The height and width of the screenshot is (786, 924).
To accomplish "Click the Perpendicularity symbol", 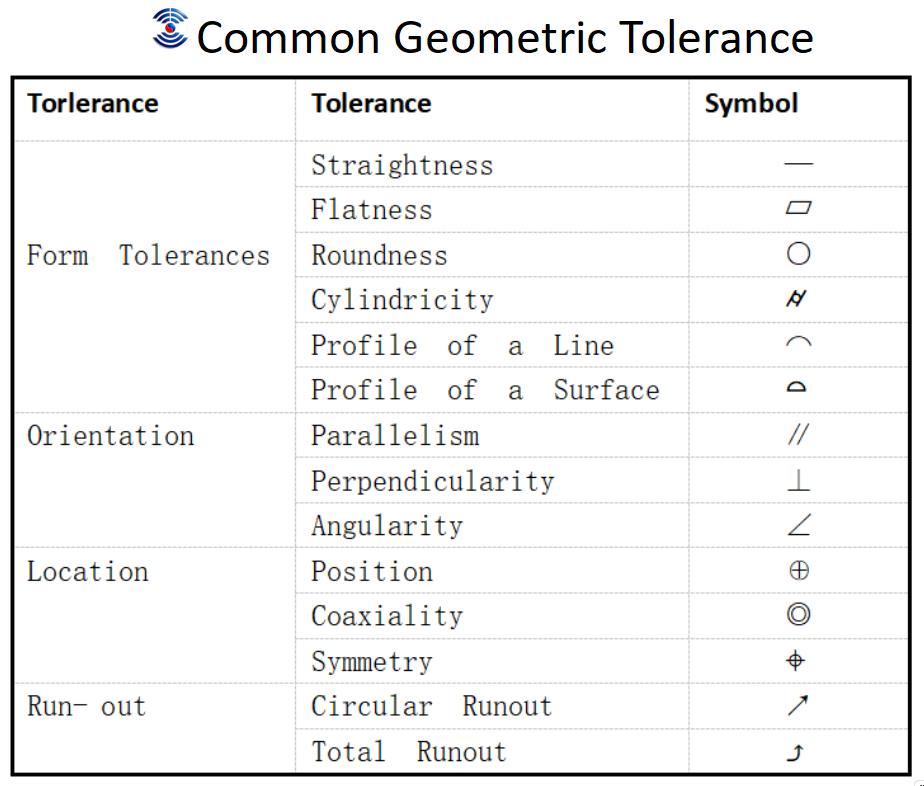I will (x=798, y=480).
